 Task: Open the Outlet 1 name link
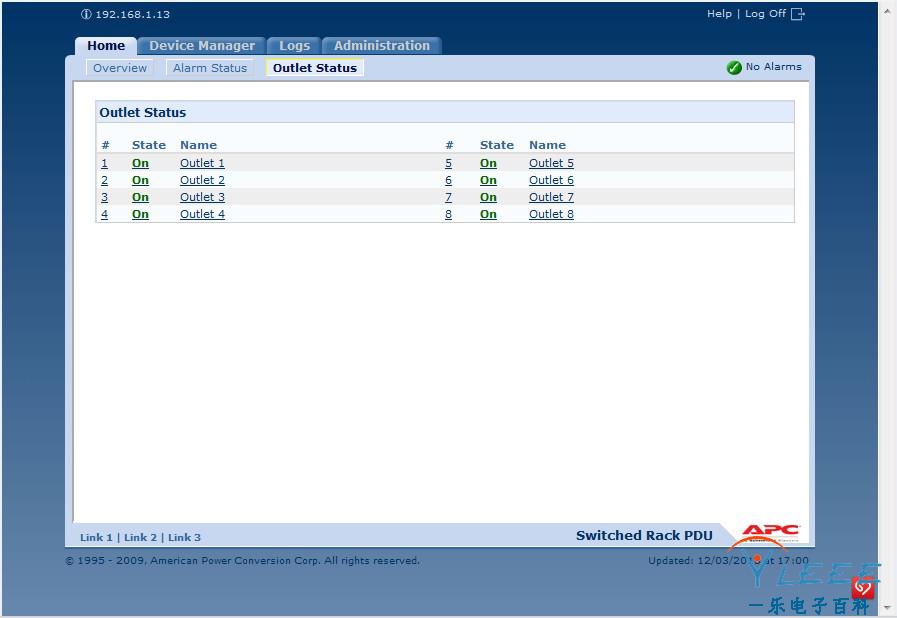(202, 163)
